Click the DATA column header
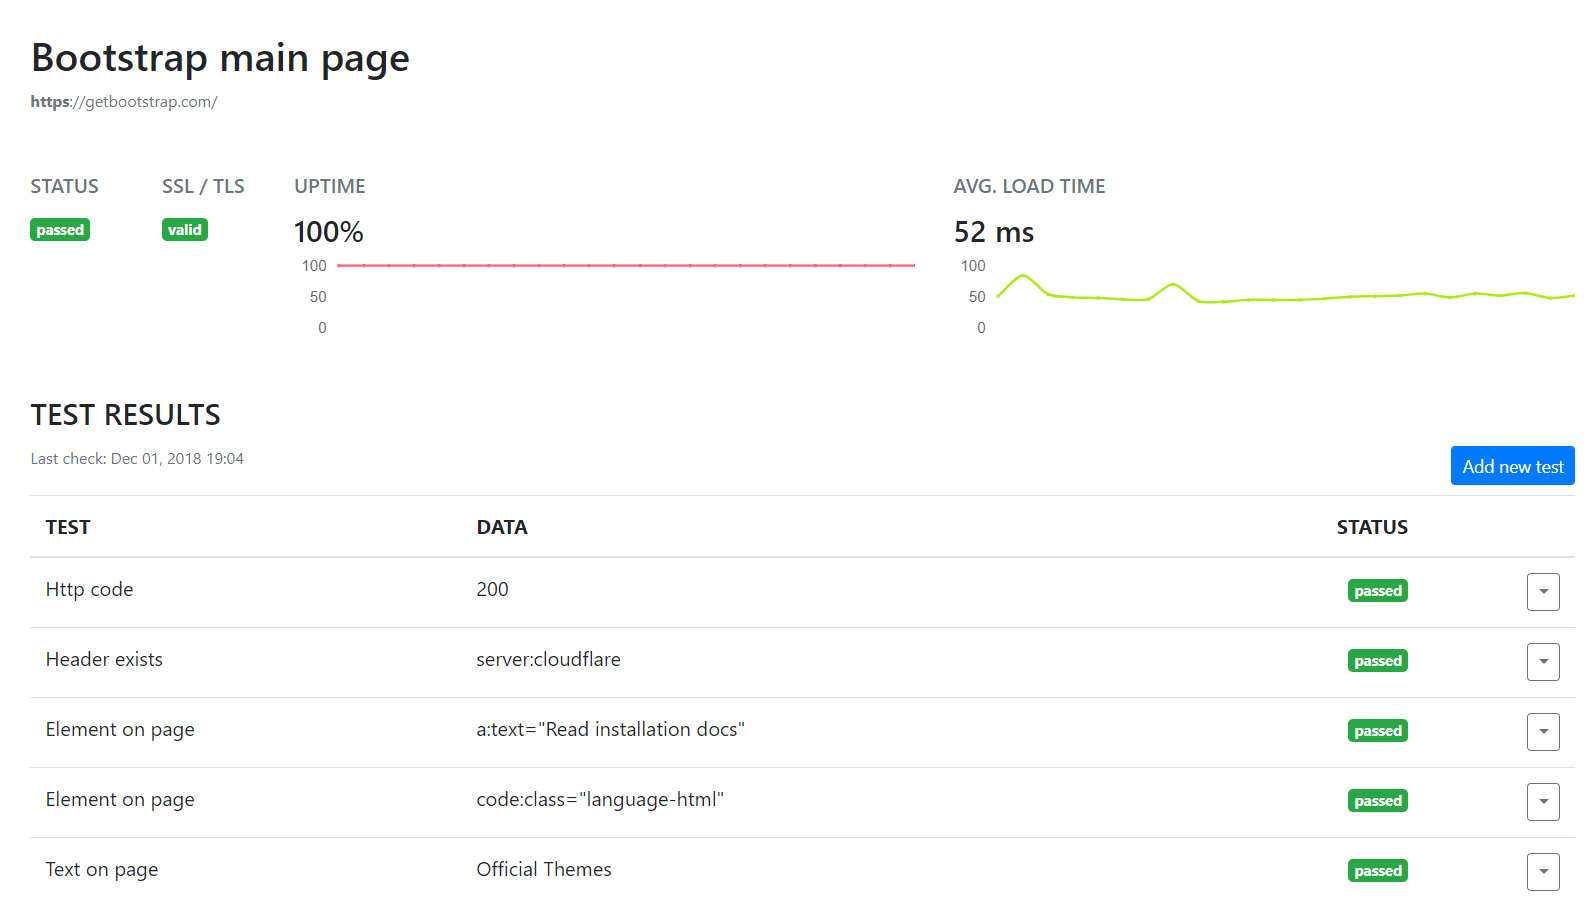1593x918 pixels. [501, 527]
